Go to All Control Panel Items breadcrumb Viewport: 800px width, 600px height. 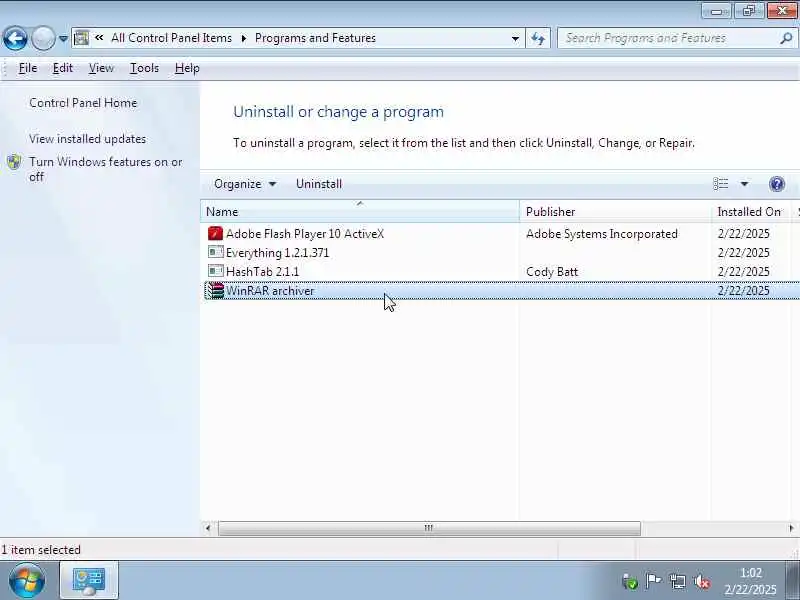171,38
